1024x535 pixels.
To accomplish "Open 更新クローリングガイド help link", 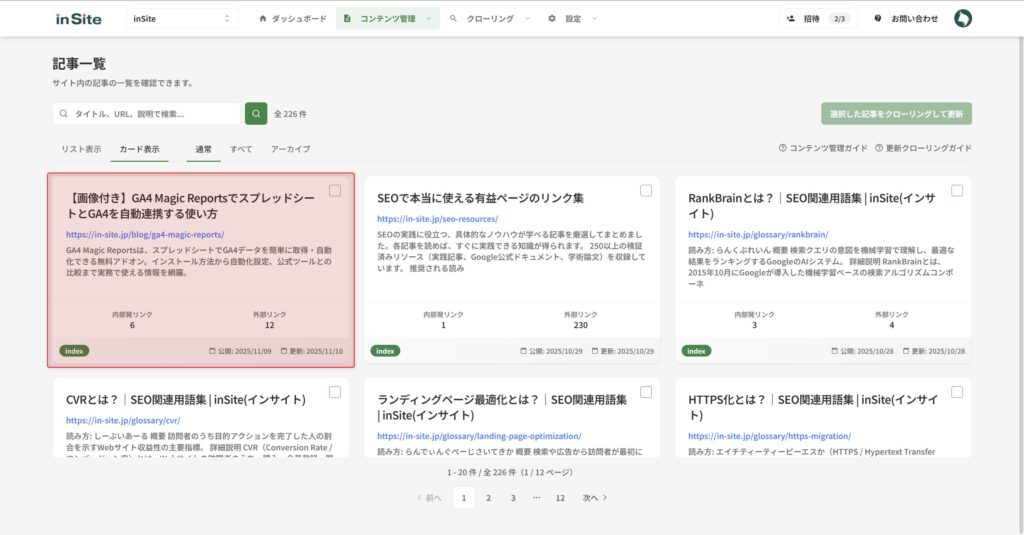I will pyautogui.click(x=923, y=148).
